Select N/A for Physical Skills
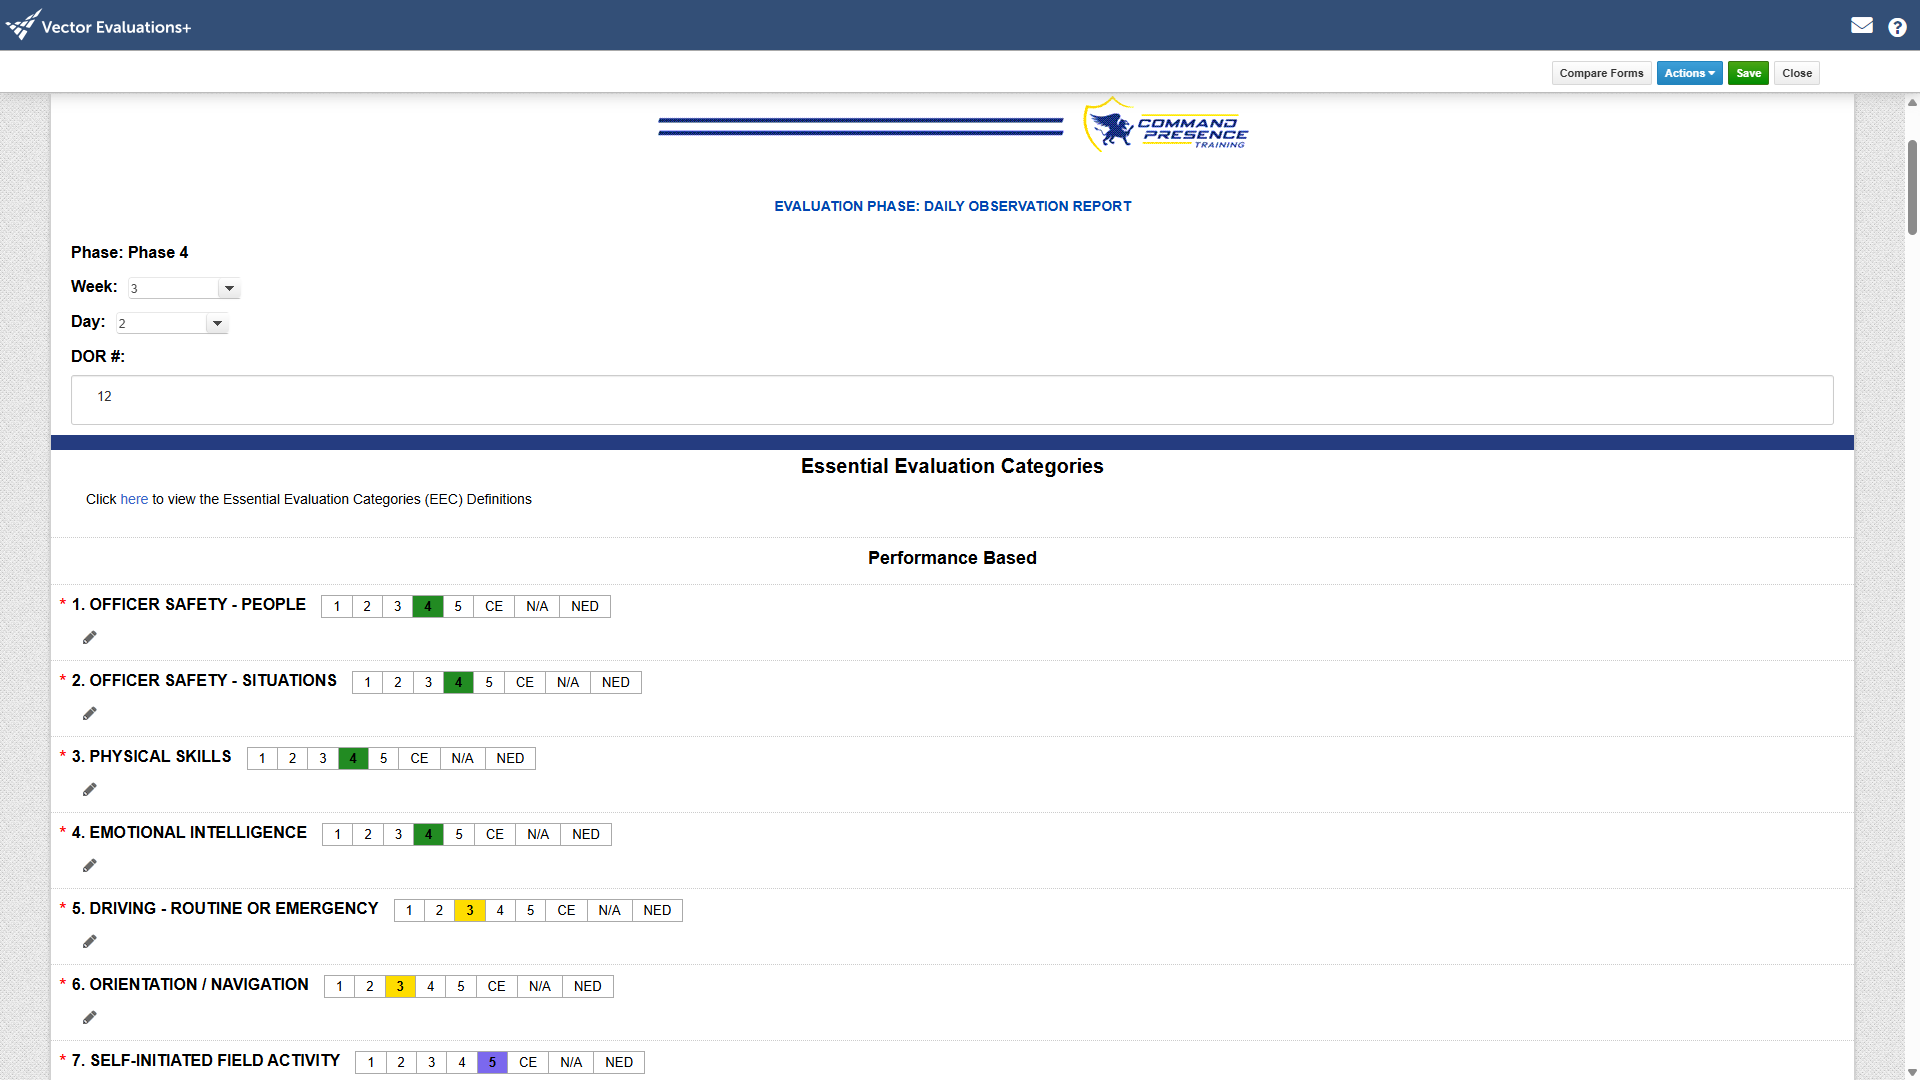The image size is (1920, 1080). [462, 759]
